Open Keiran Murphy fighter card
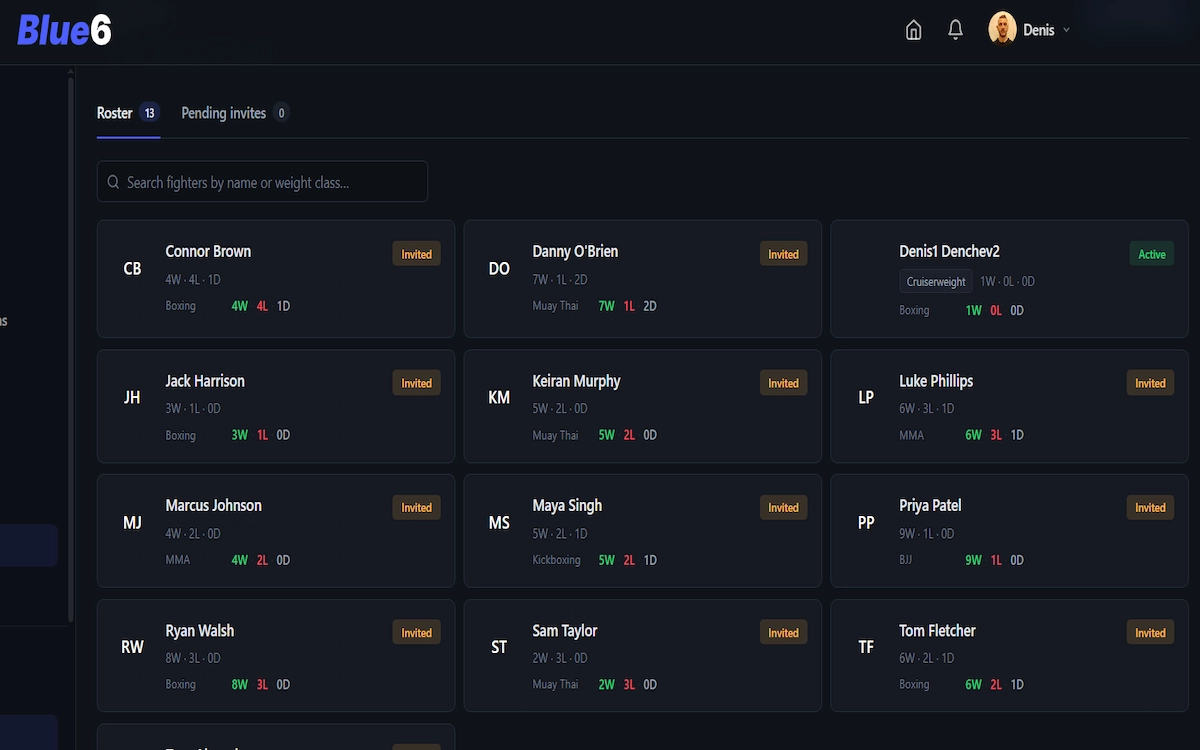Viewport: 1200px width, 750px height. pos(643,406)
